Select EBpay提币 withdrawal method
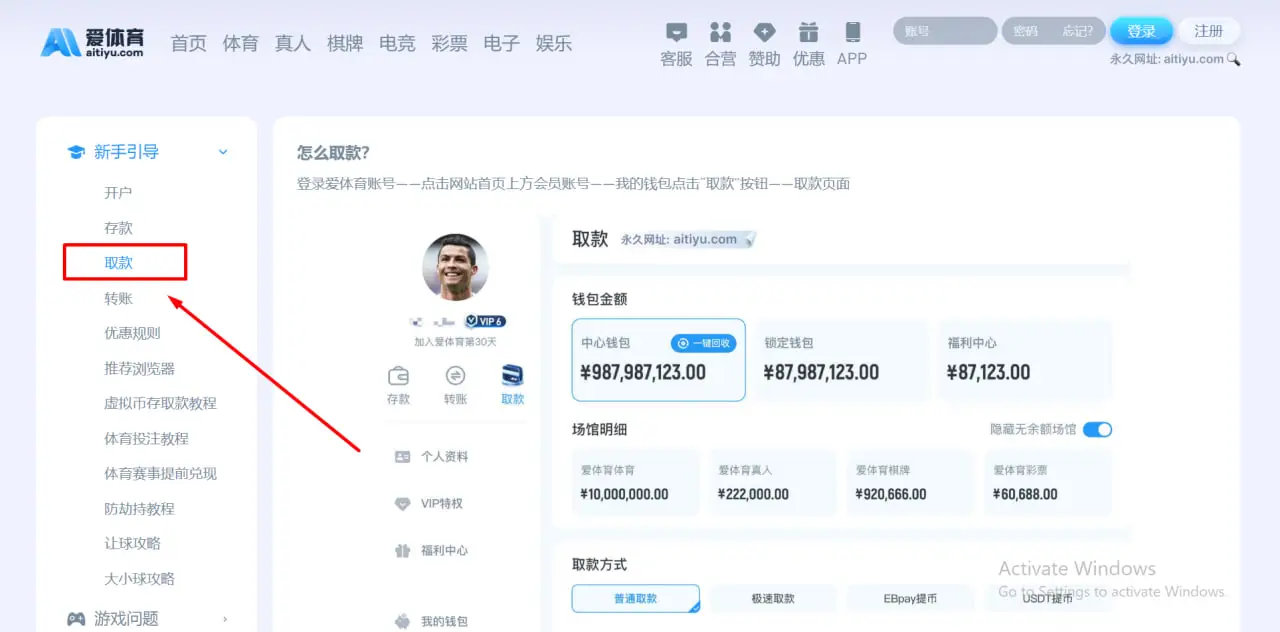The image size is (1280, 632). pos(910,598)
